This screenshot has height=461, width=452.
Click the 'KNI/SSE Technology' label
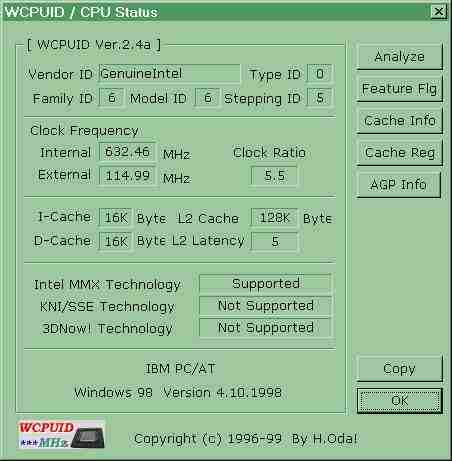pyautogui.click(x=107, y=307)
